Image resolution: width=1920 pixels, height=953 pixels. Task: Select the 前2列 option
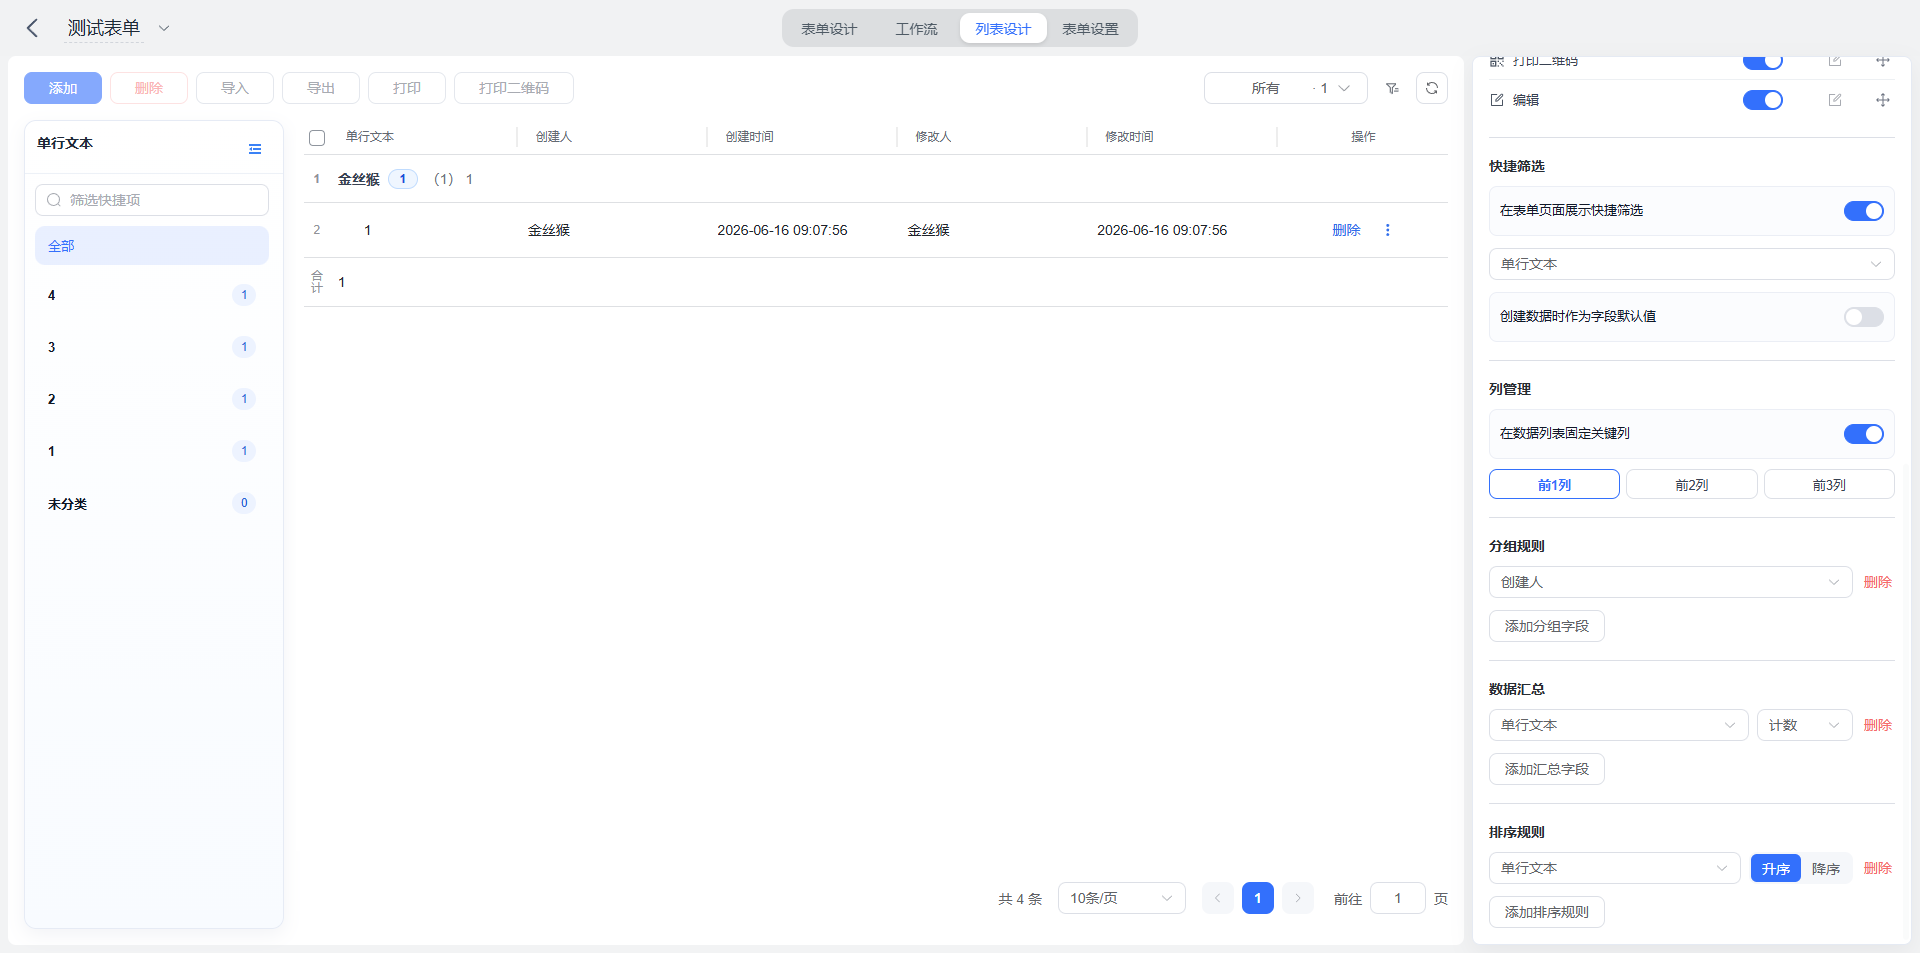click(x=1691, y=484)
